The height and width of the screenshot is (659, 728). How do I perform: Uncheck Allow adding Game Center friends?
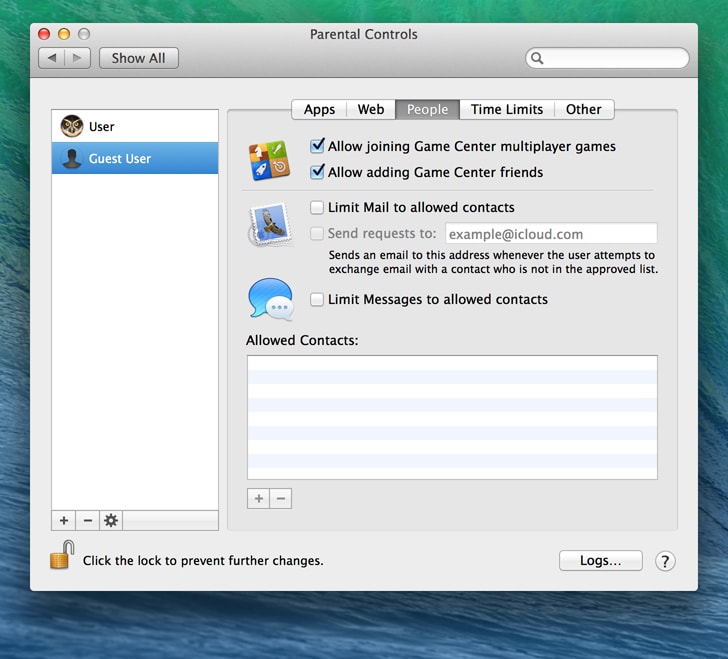(317, 172)
